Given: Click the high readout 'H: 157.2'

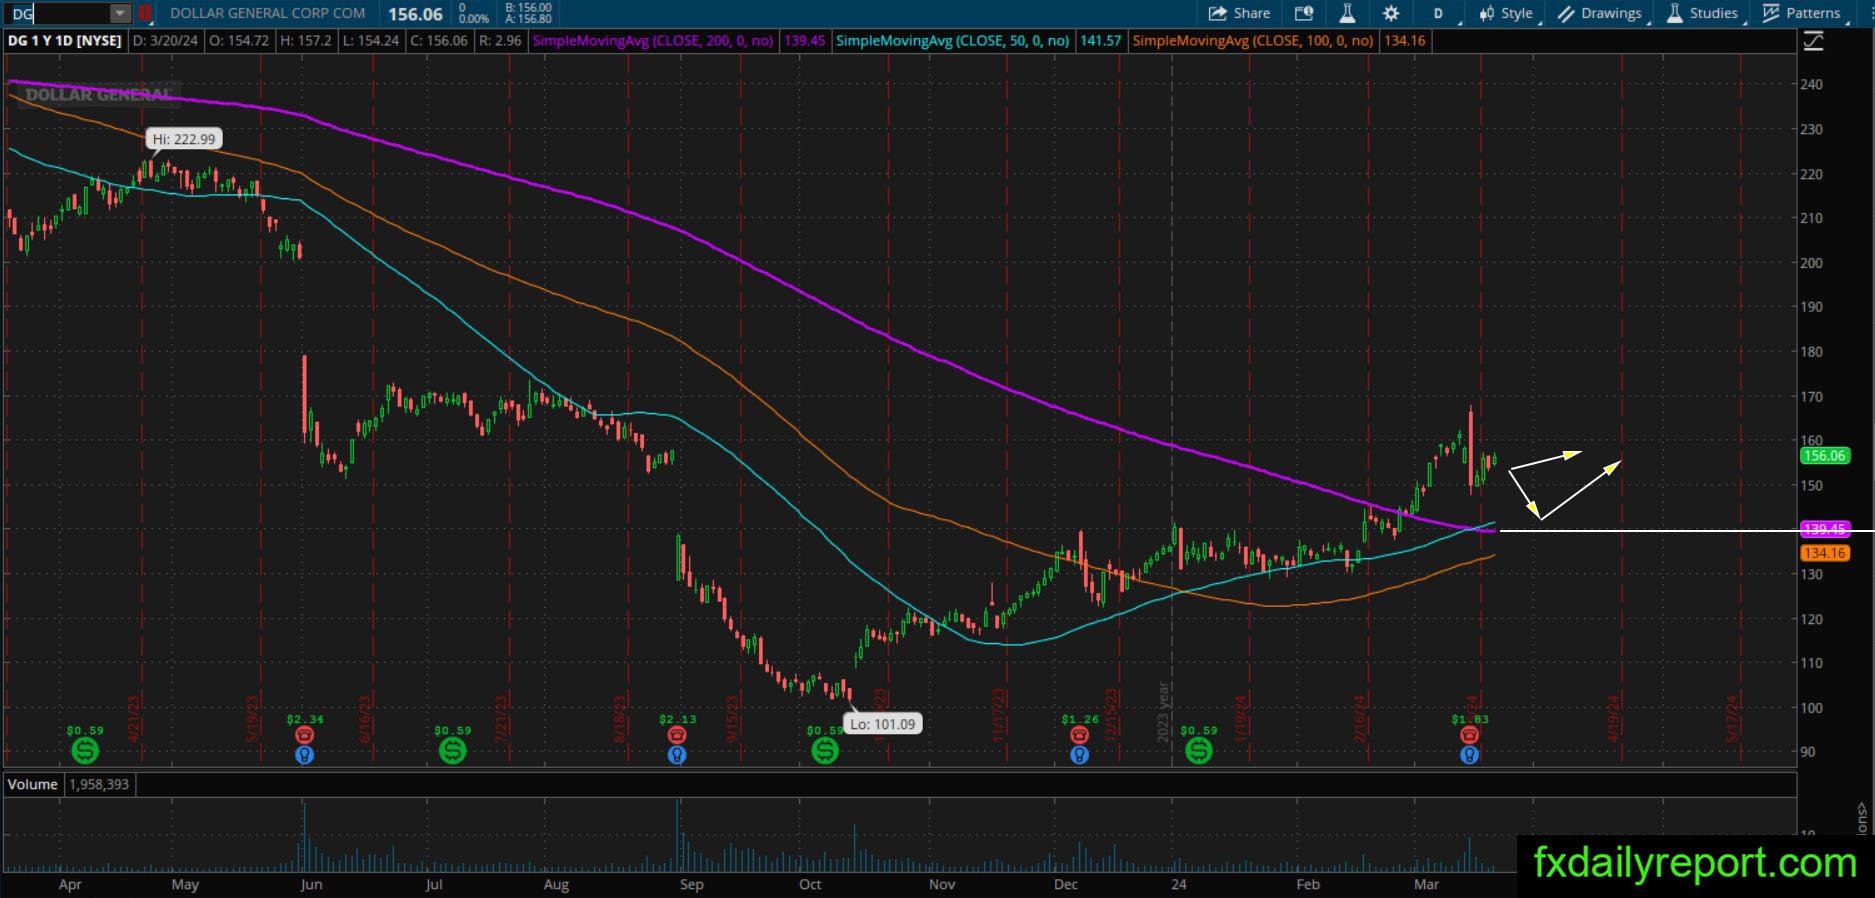Looking at the screenshot, I should (305, 41).
